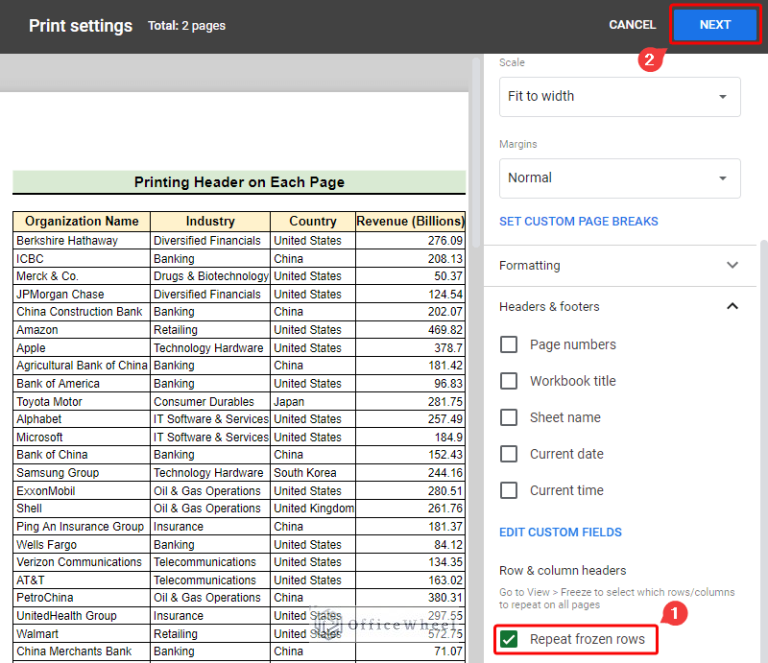Click SET CUSTOM PAGE BREAKS link
768x663 pixels.
tap(578, 222)
